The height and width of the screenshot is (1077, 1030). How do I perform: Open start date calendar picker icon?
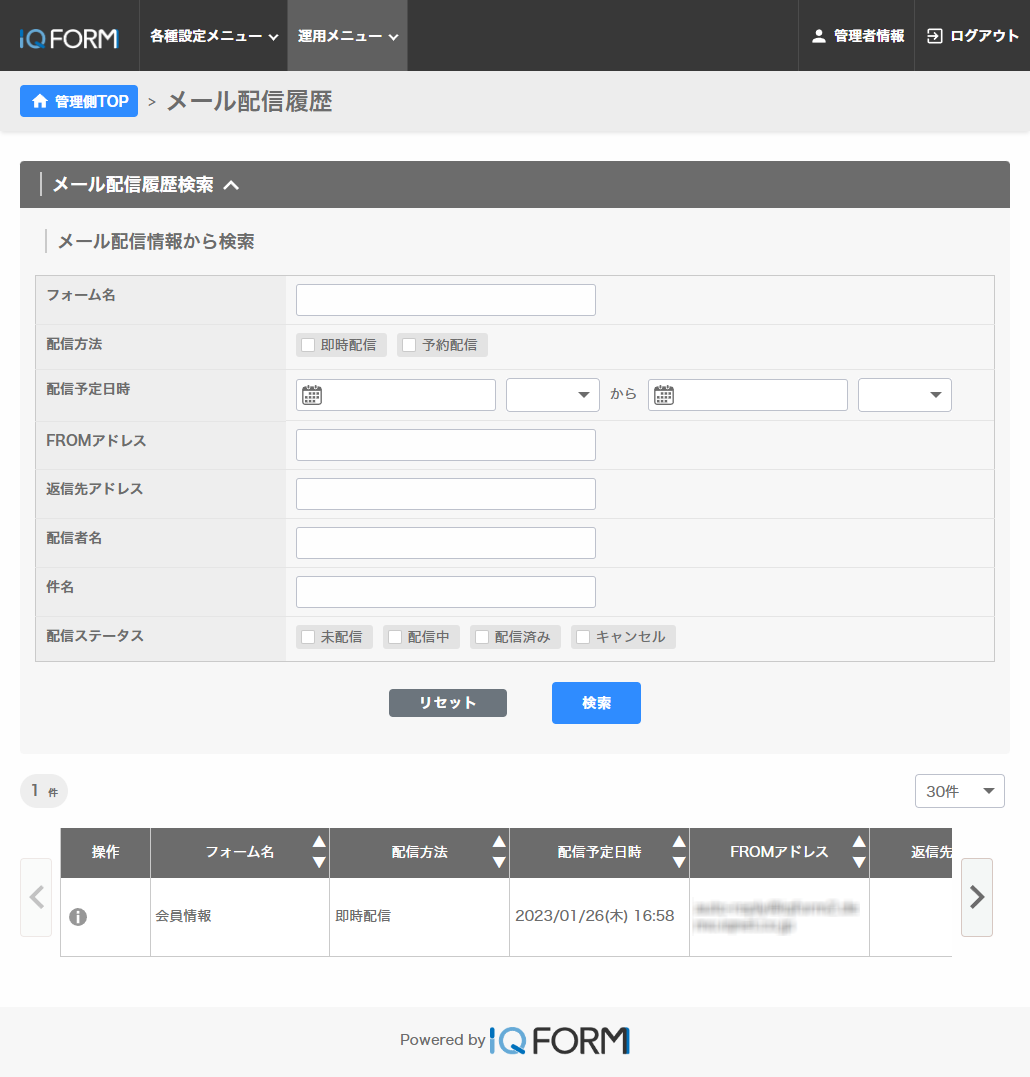point(312,395)
